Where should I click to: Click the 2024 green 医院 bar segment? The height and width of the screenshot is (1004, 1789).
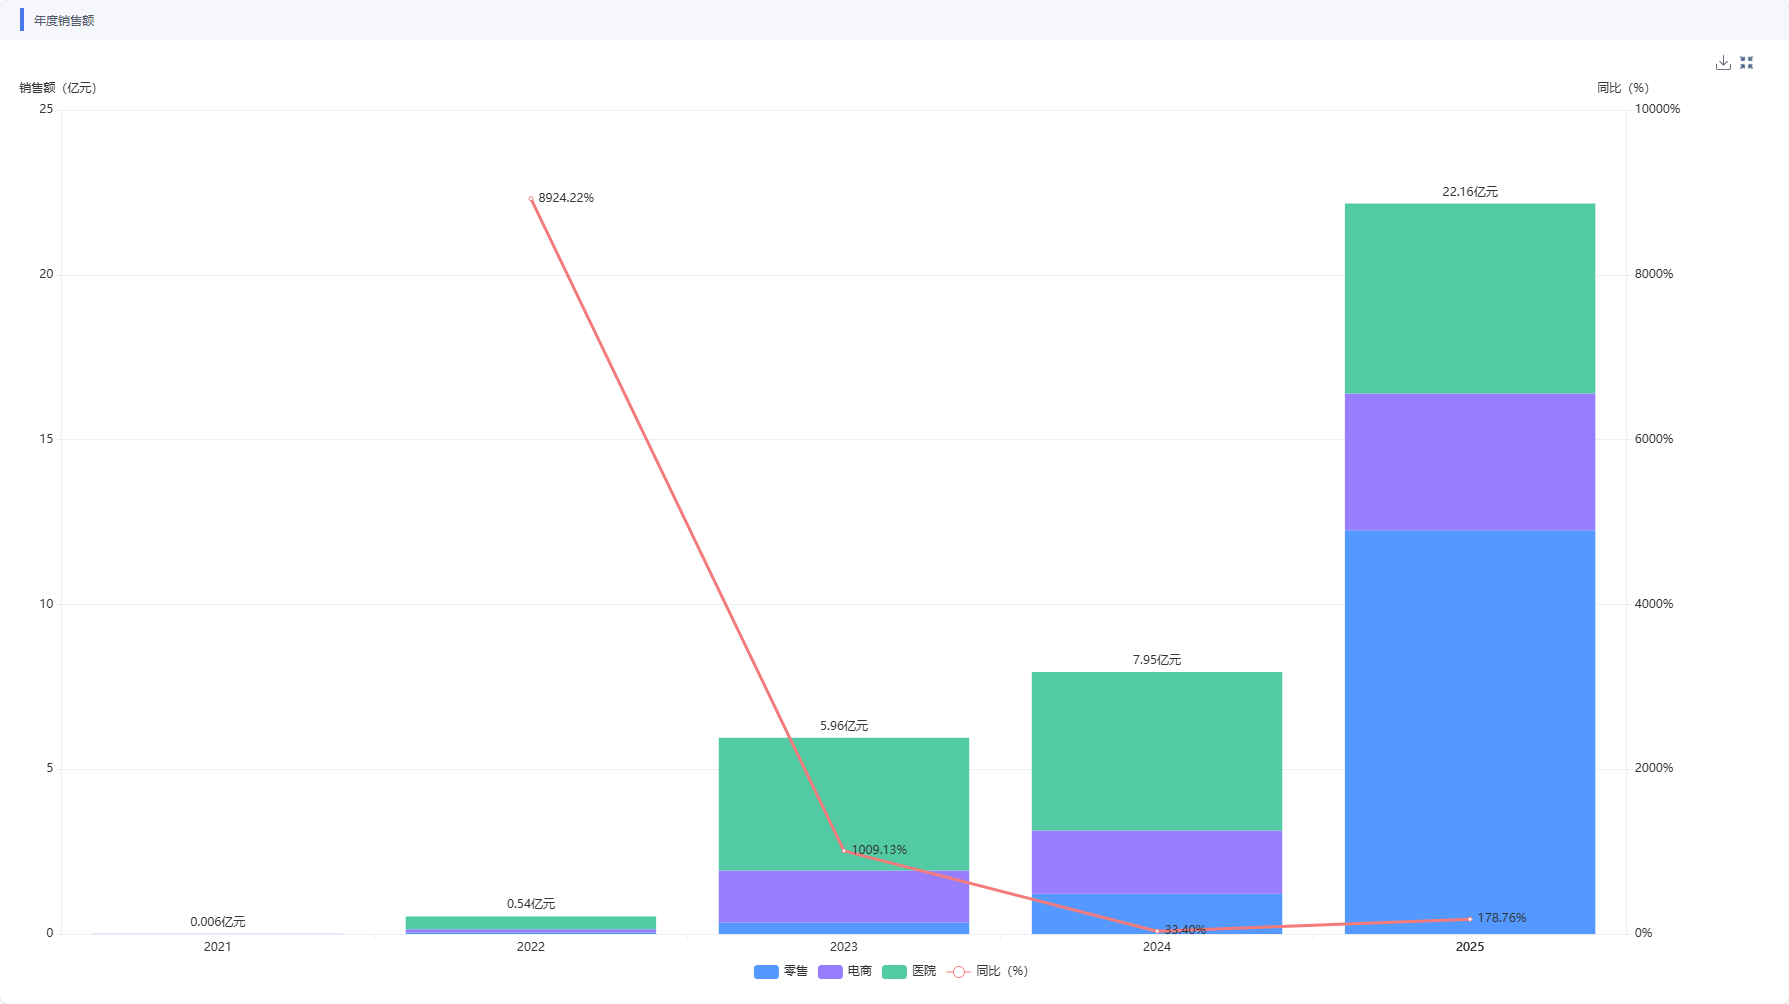coord(1156,751)
